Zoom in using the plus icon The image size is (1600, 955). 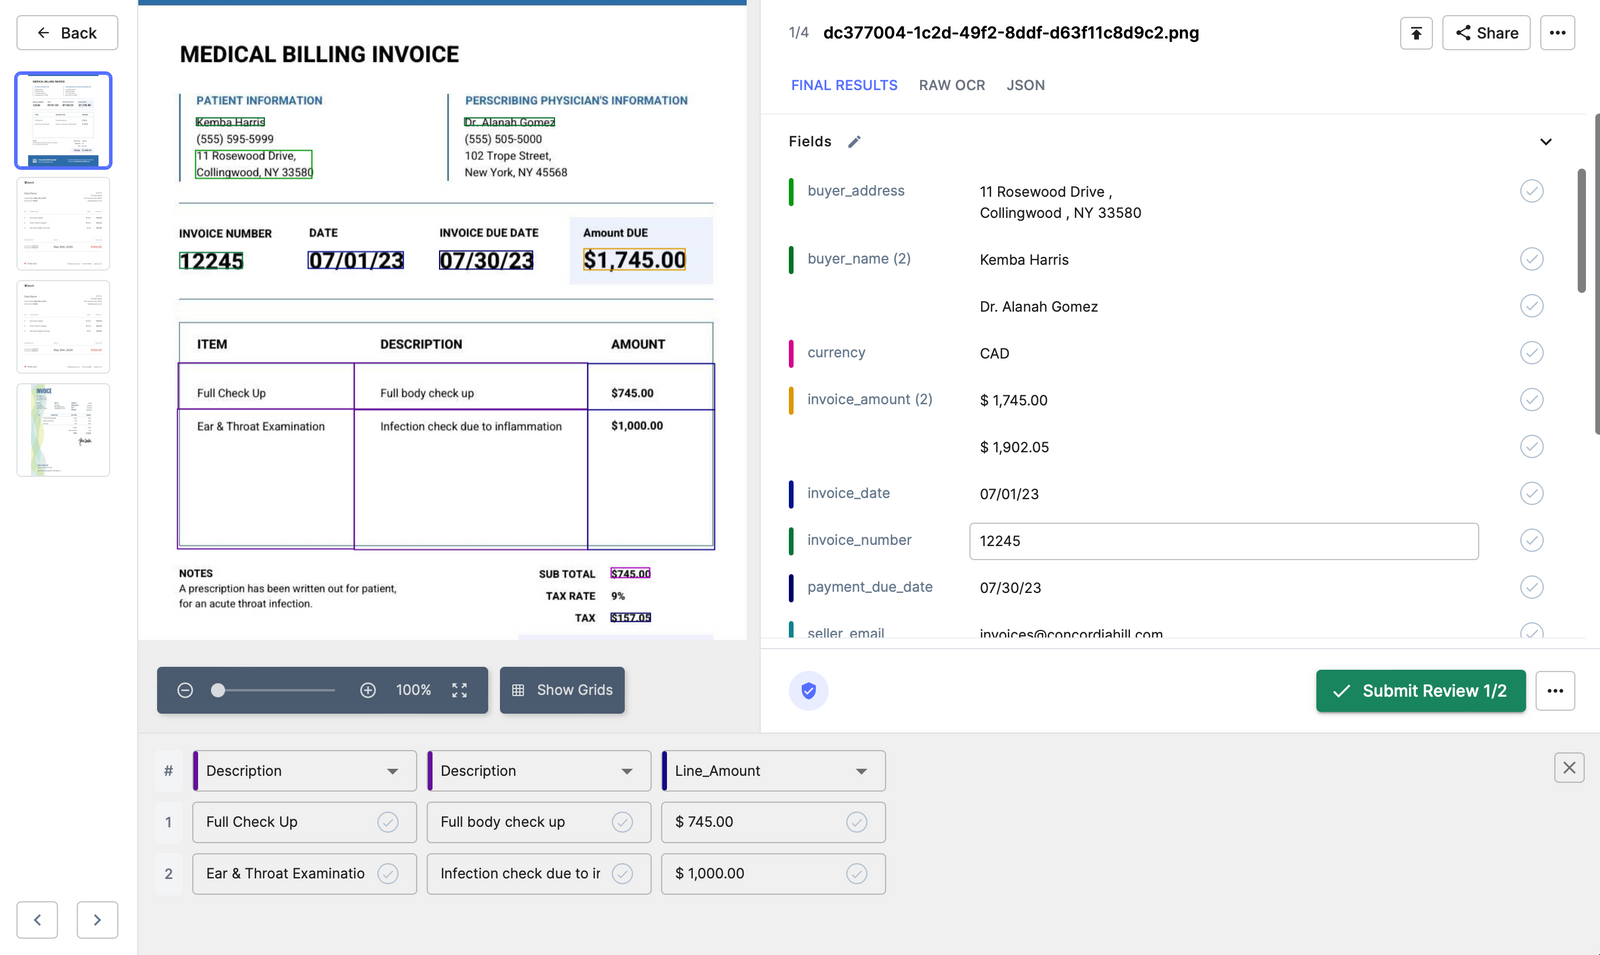pyautogui.click(x=368, y=690)
